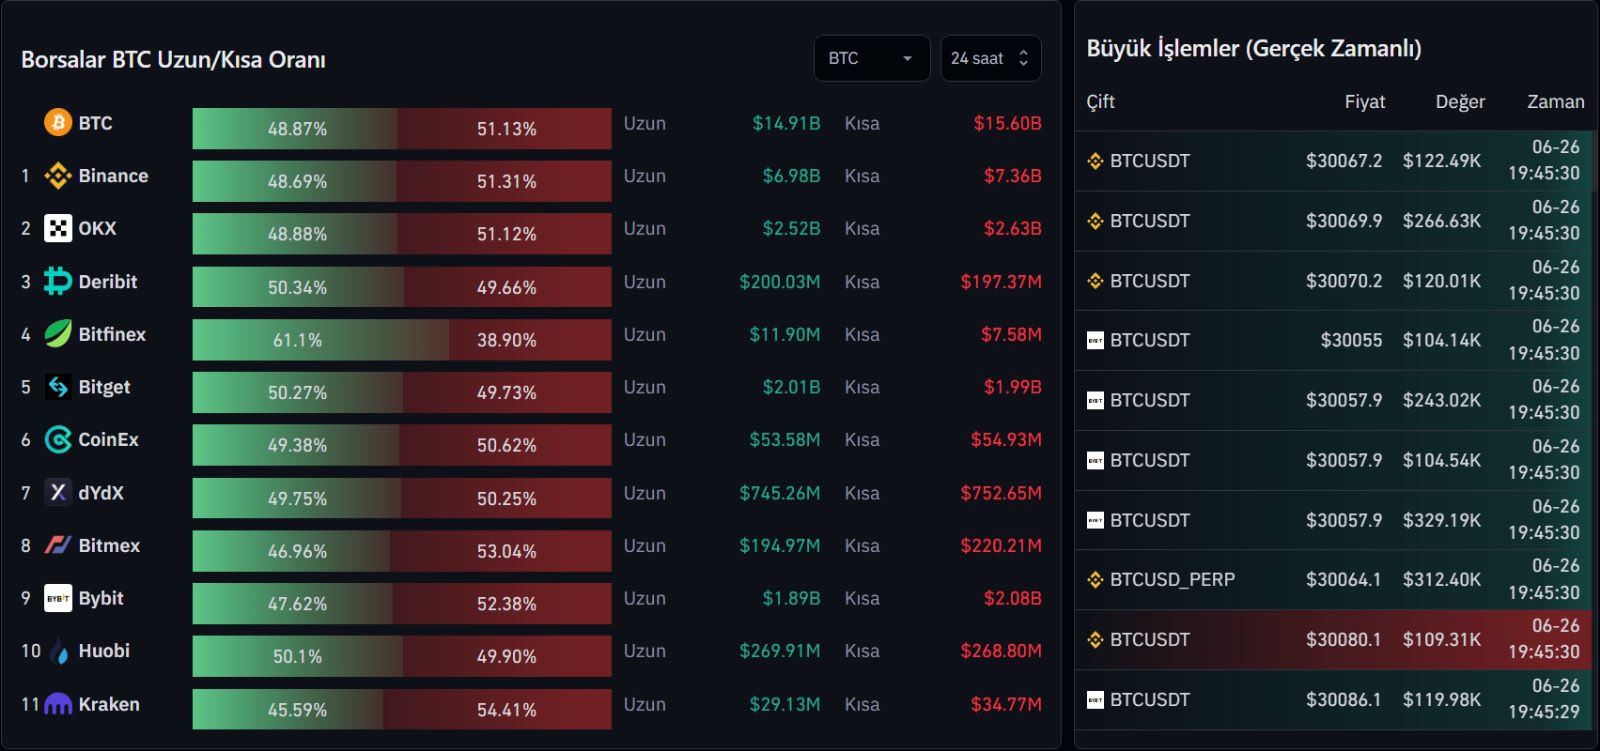Click Bitmex short value $220.21M

(1001, 546)
